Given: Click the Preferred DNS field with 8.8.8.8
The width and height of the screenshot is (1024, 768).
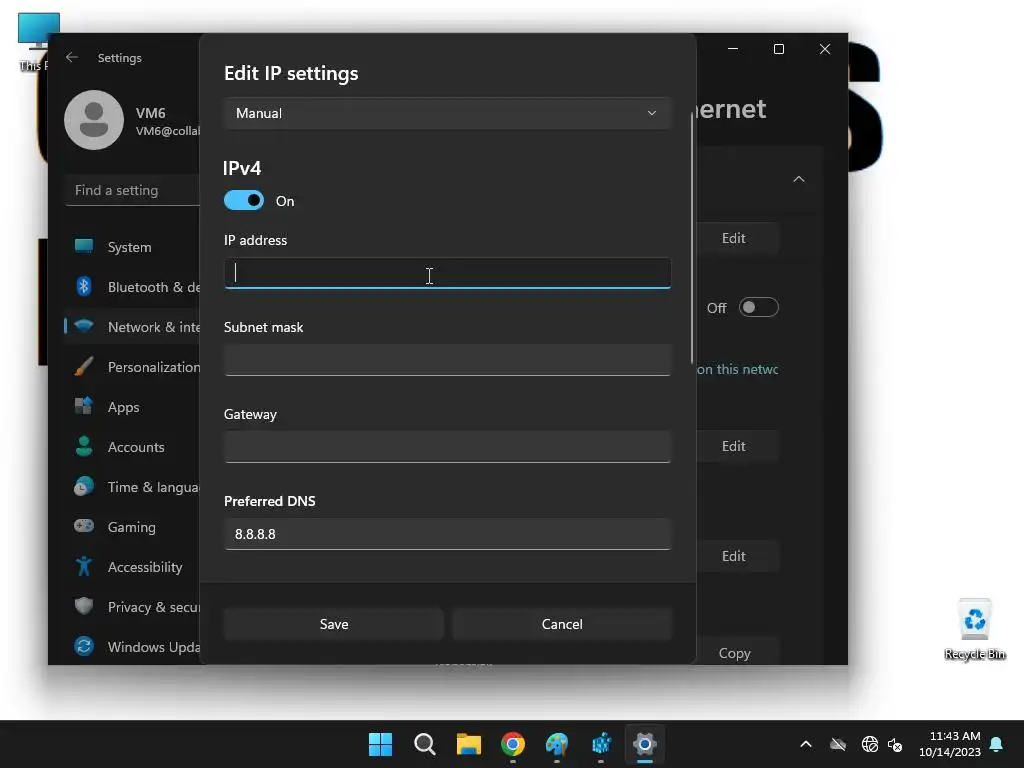Looking at the screenshot, I should click(x=447, y=534).
